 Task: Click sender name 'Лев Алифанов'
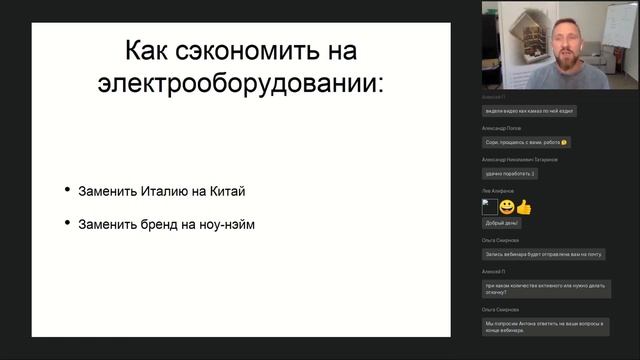coord(498,191)
